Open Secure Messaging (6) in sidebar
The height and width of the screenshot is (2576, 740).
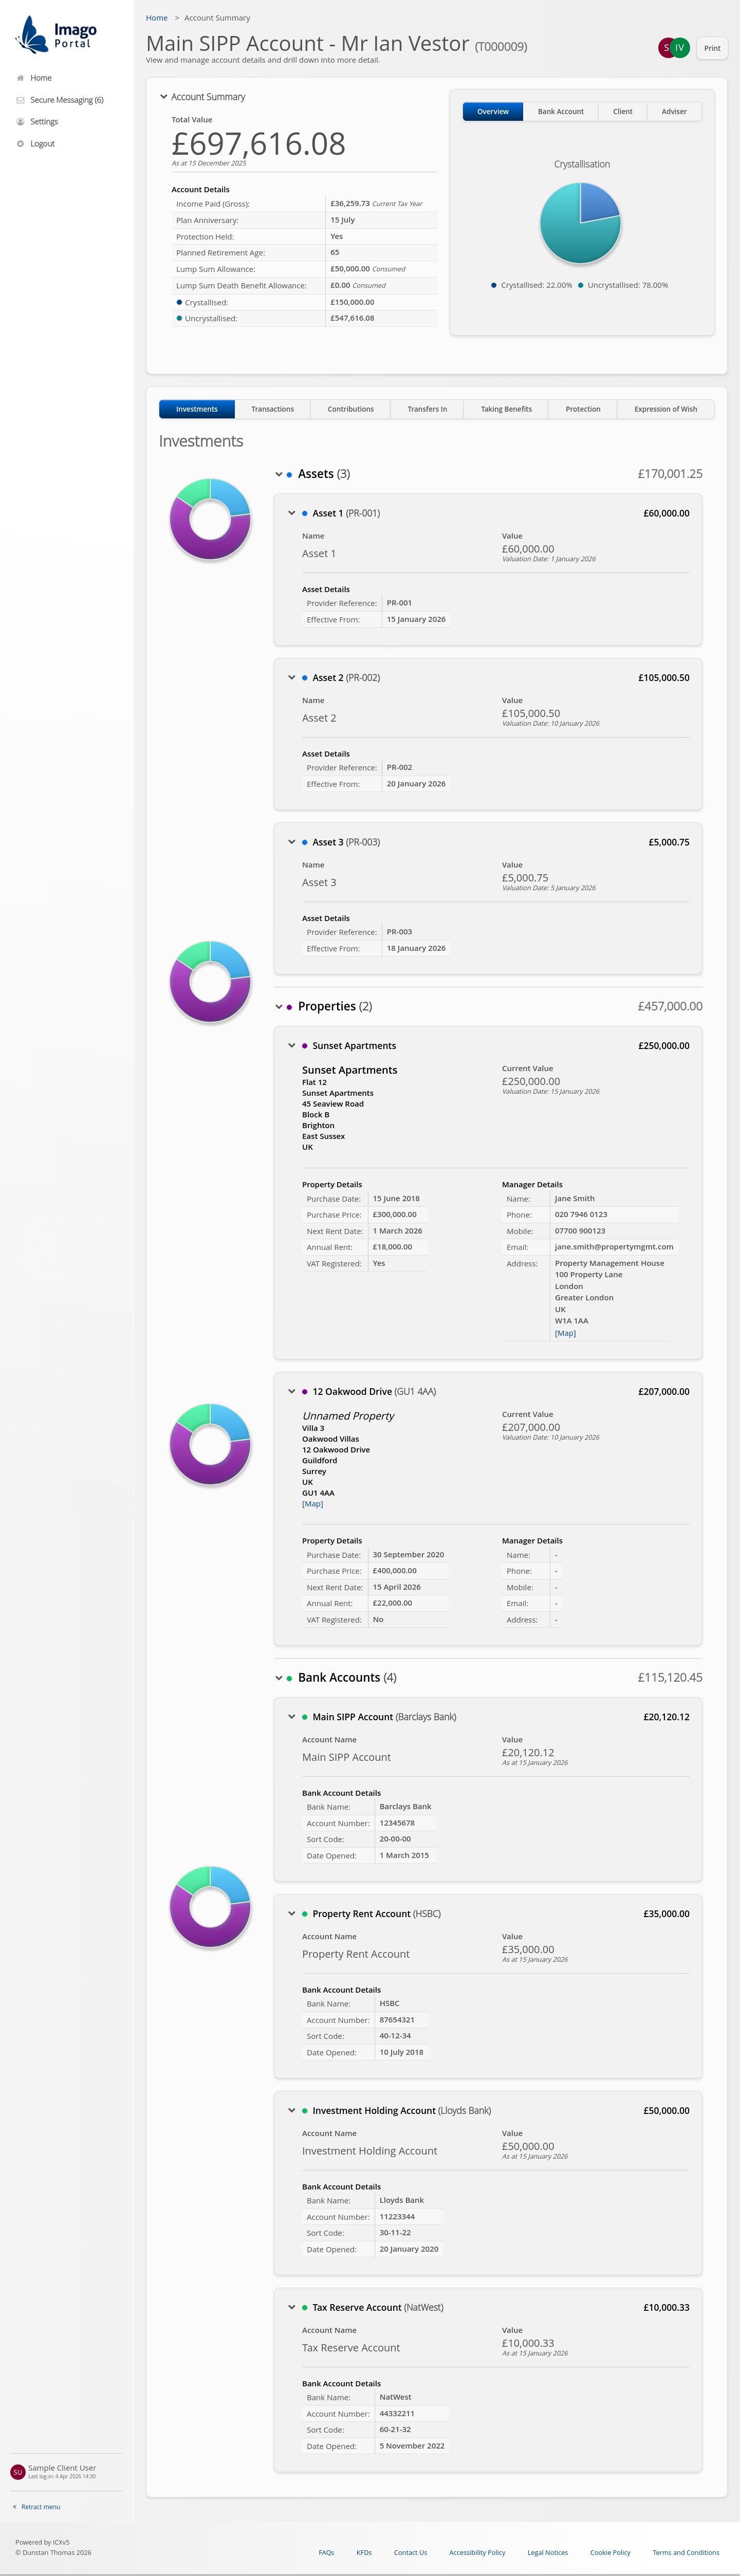point(67,100)
